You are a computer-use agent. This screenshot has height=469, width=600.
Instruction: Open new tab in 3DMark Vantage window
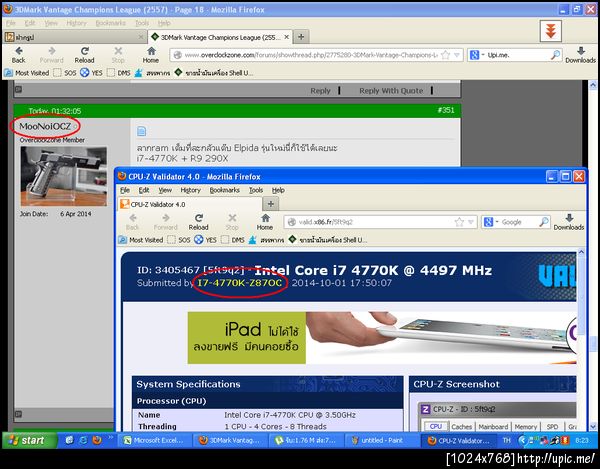coord(301,37)
